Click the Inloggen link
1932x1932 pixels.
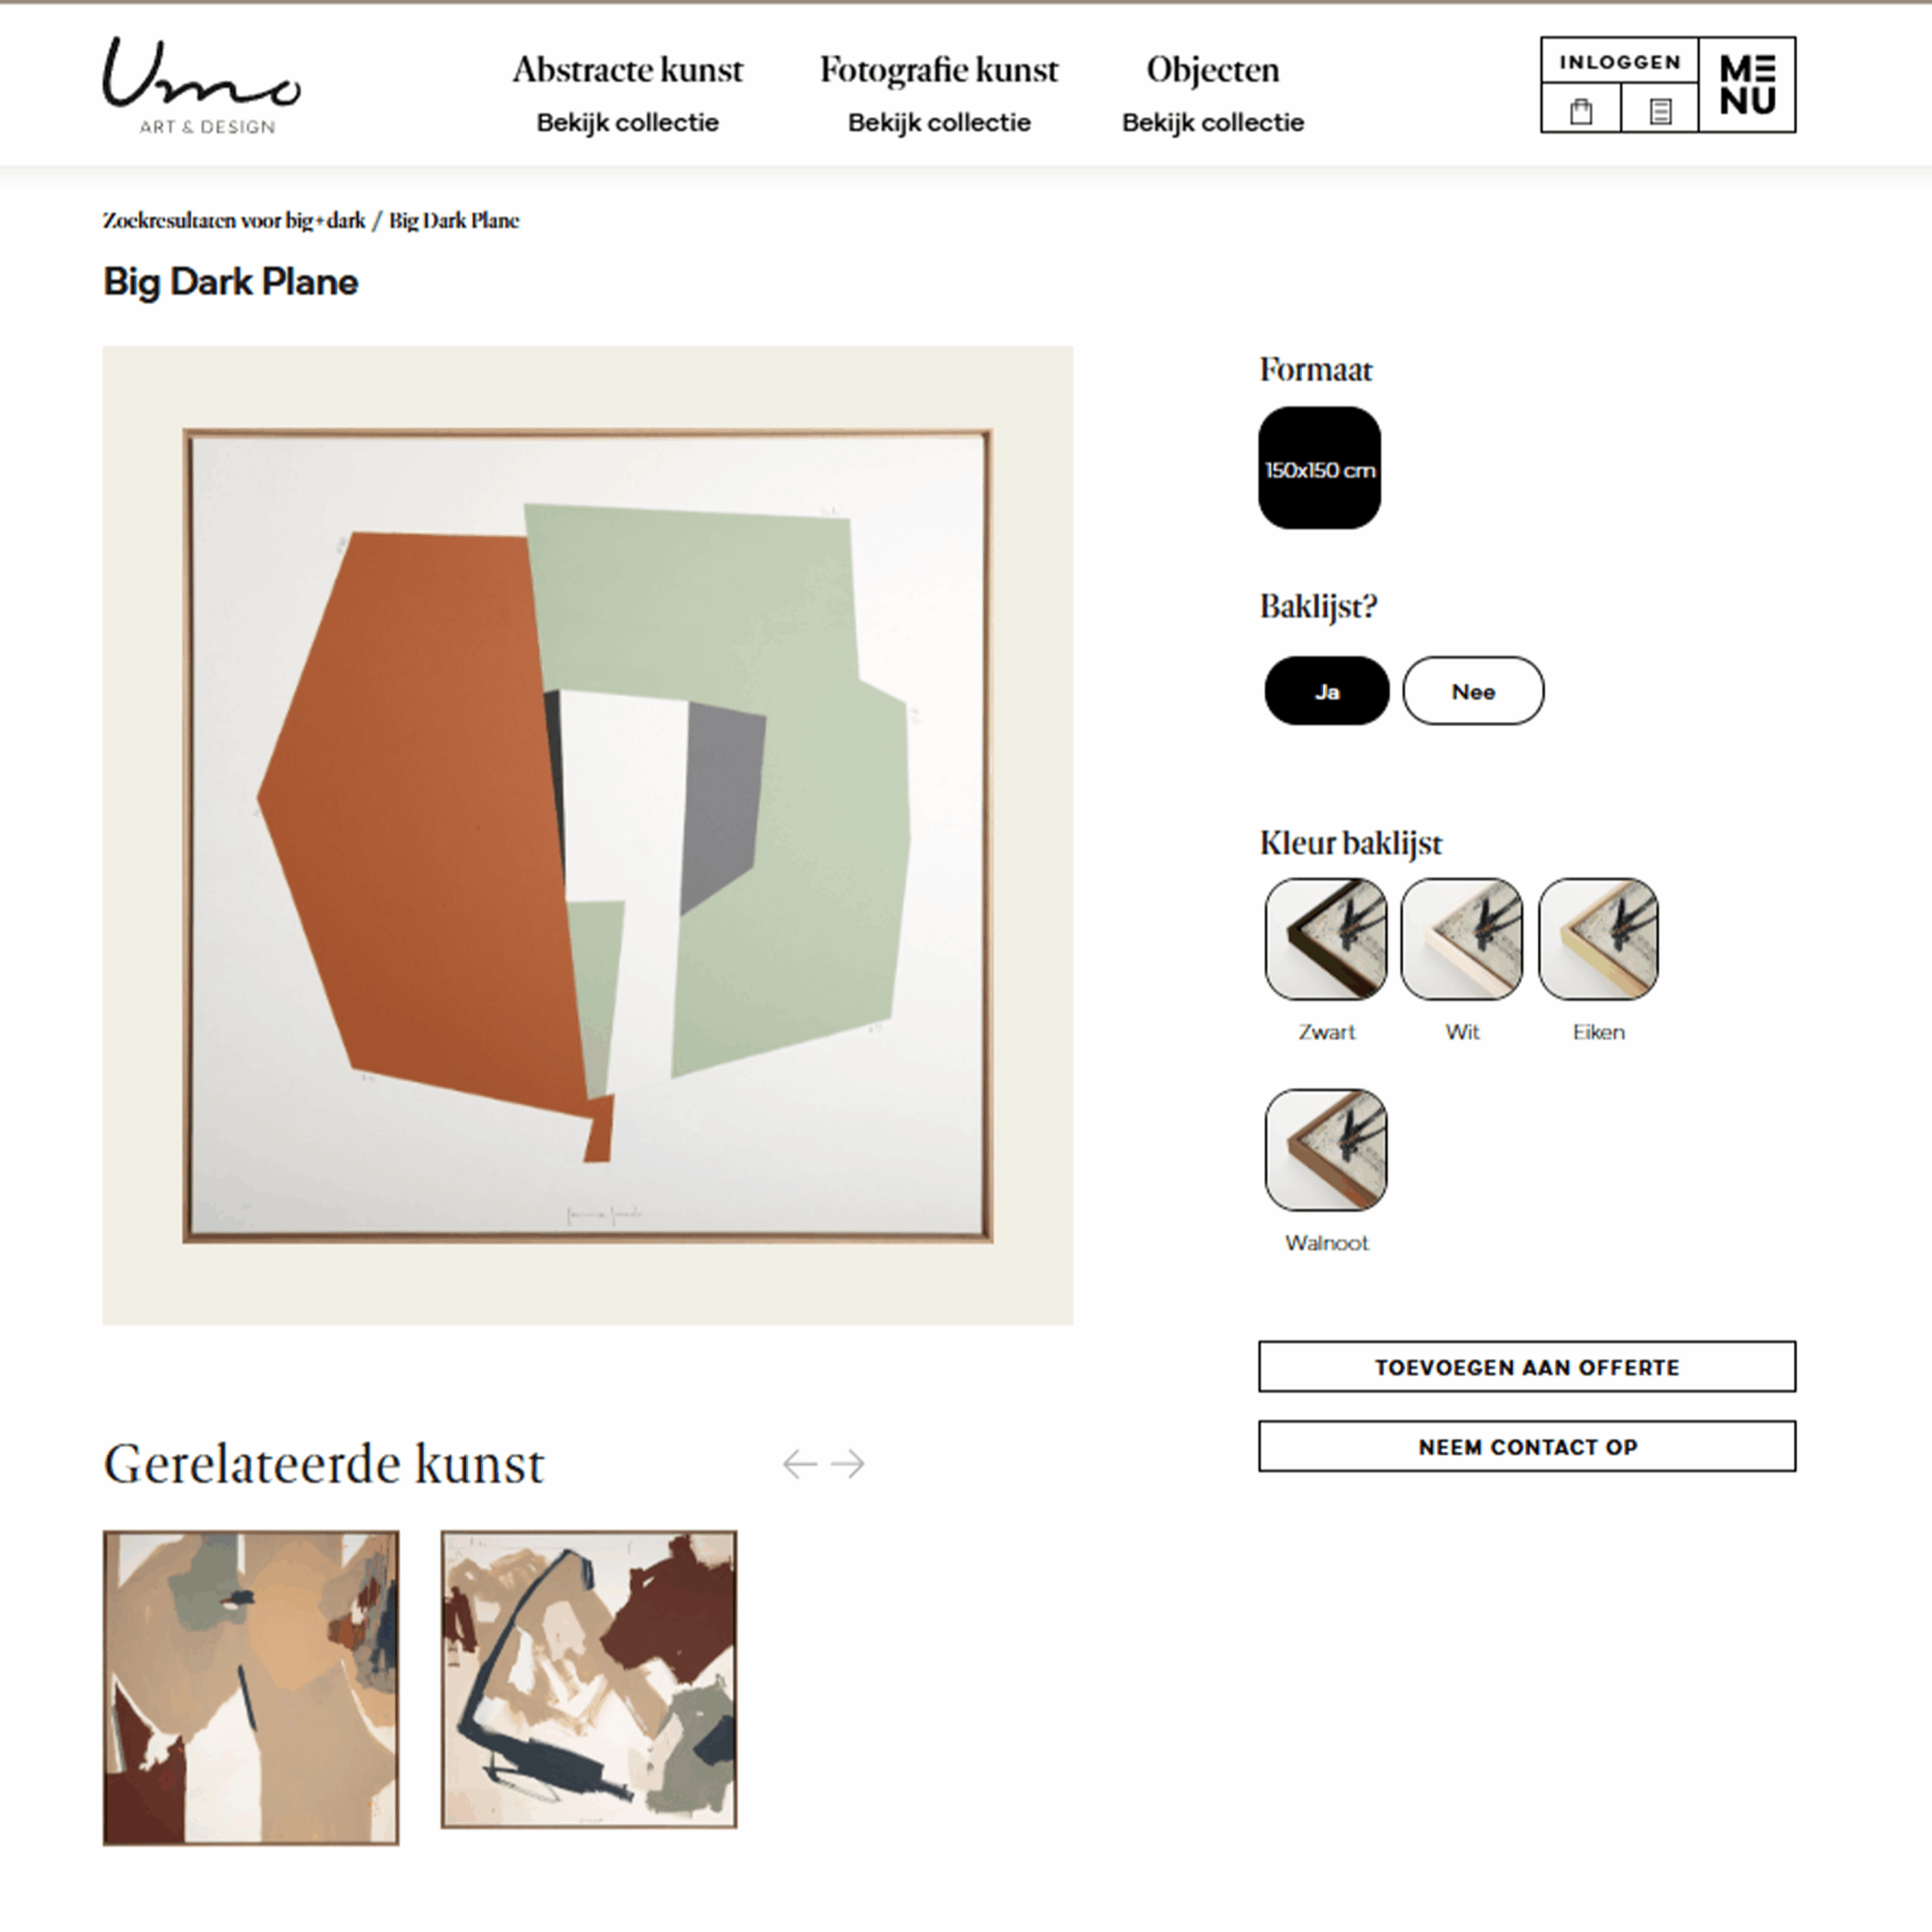click(x=1620, y=62)
